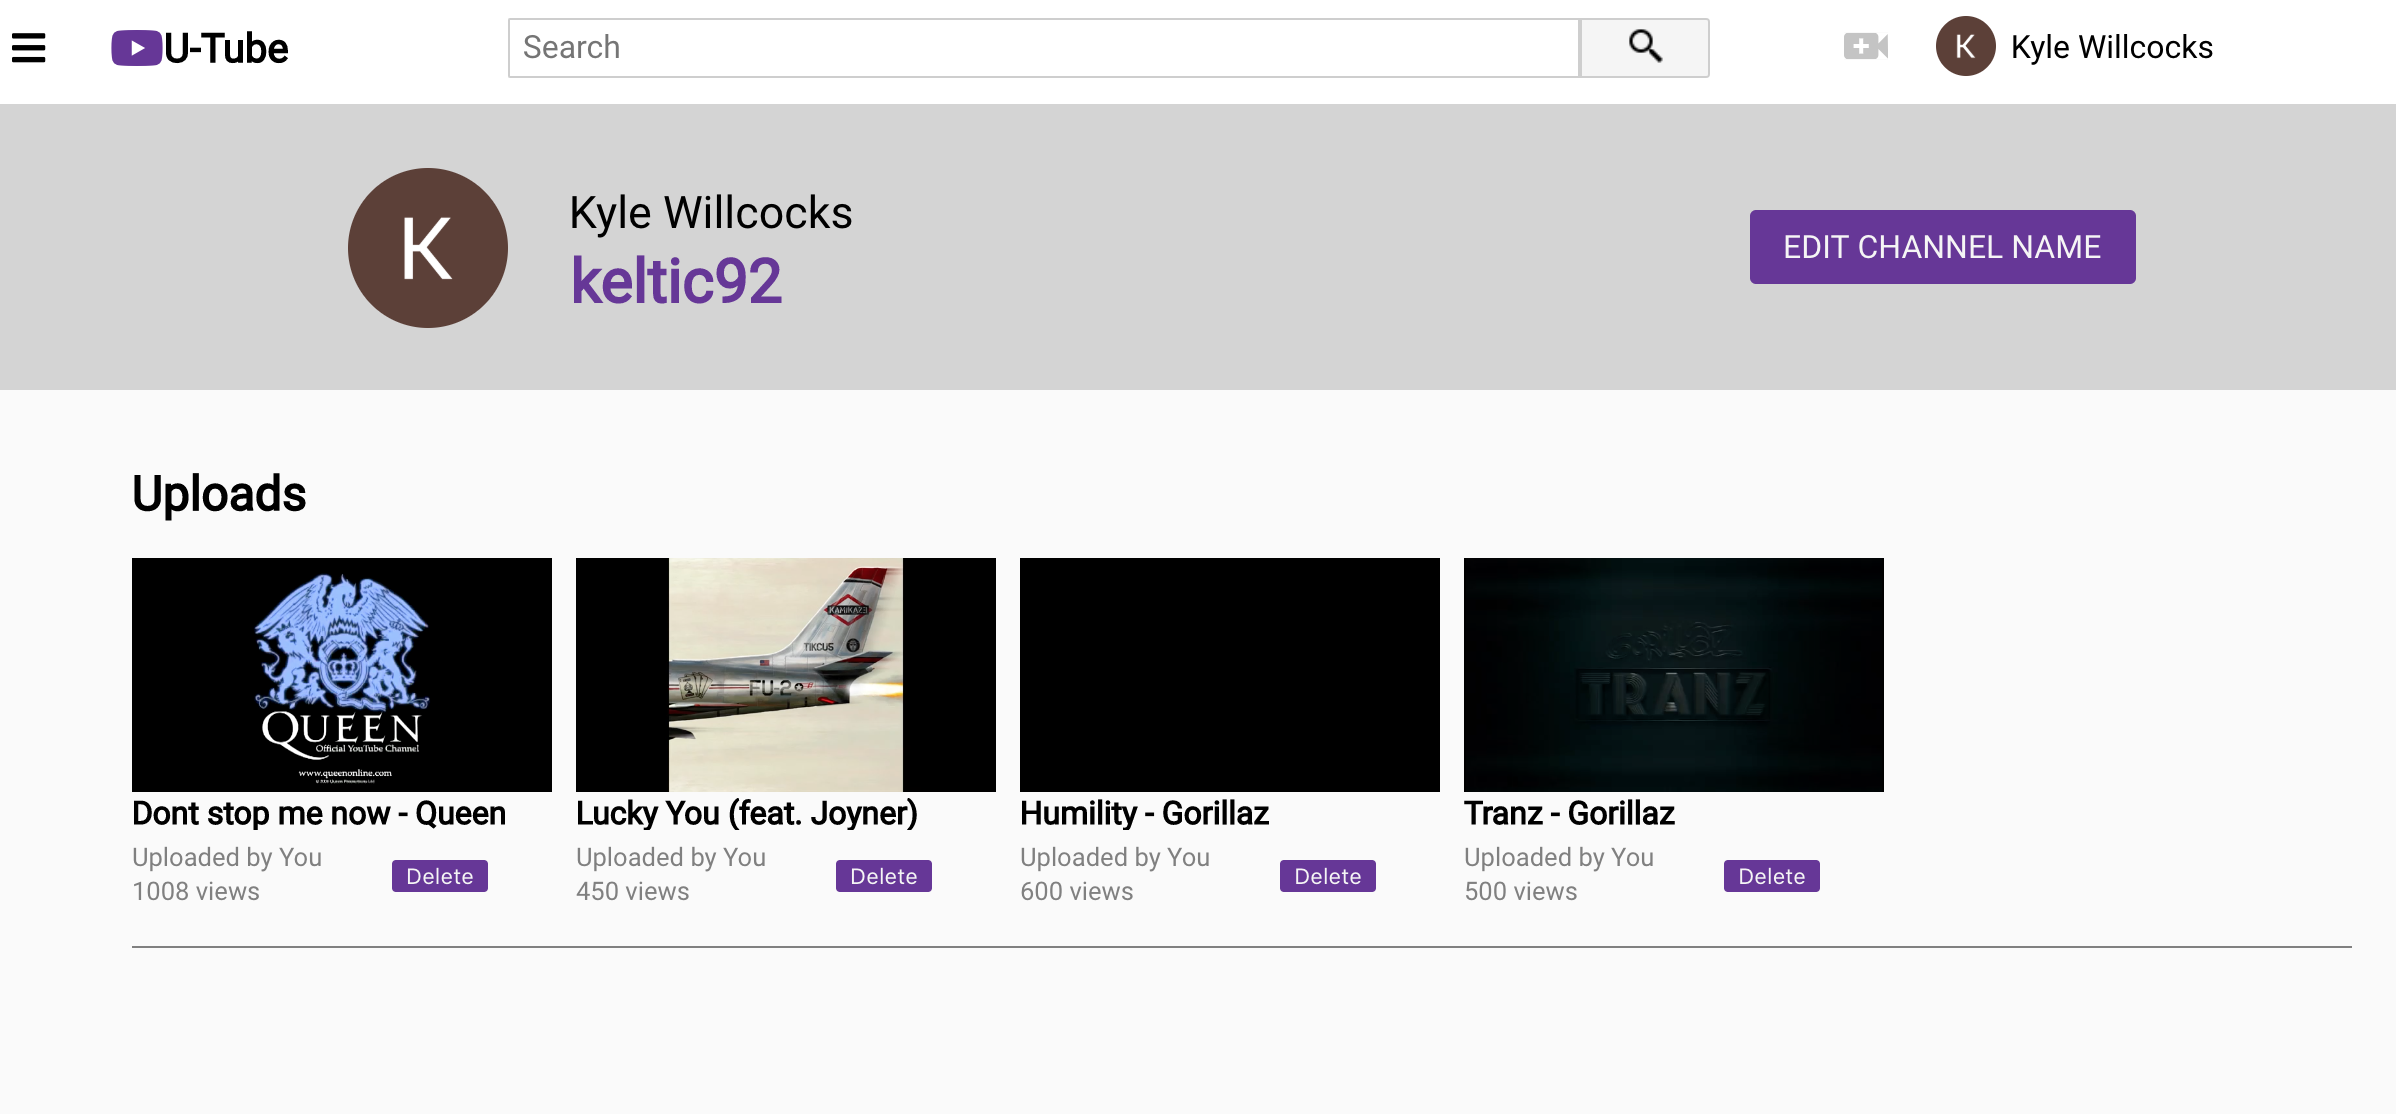Open the Lucky You jet thumbnail
Viewport: 2396px width, 1114px height.
pos(786,675)
